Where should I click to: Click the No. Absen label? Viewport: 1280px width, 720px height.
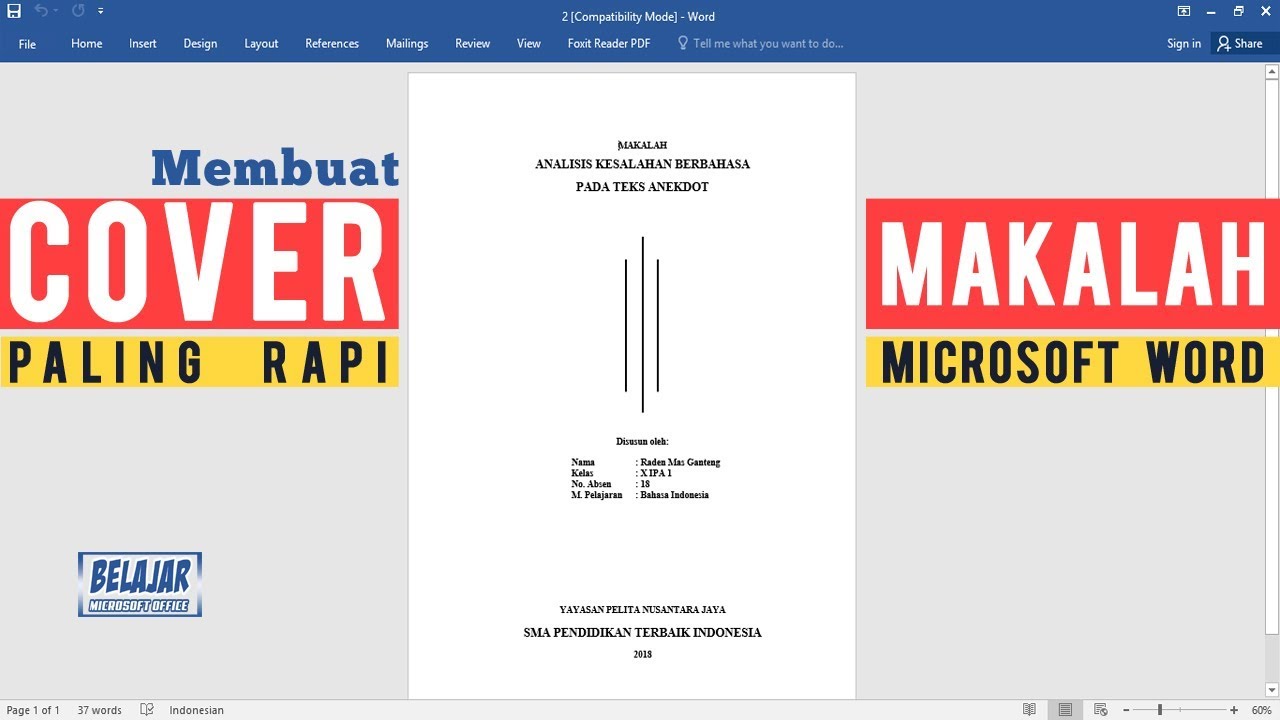pos(591,484)
